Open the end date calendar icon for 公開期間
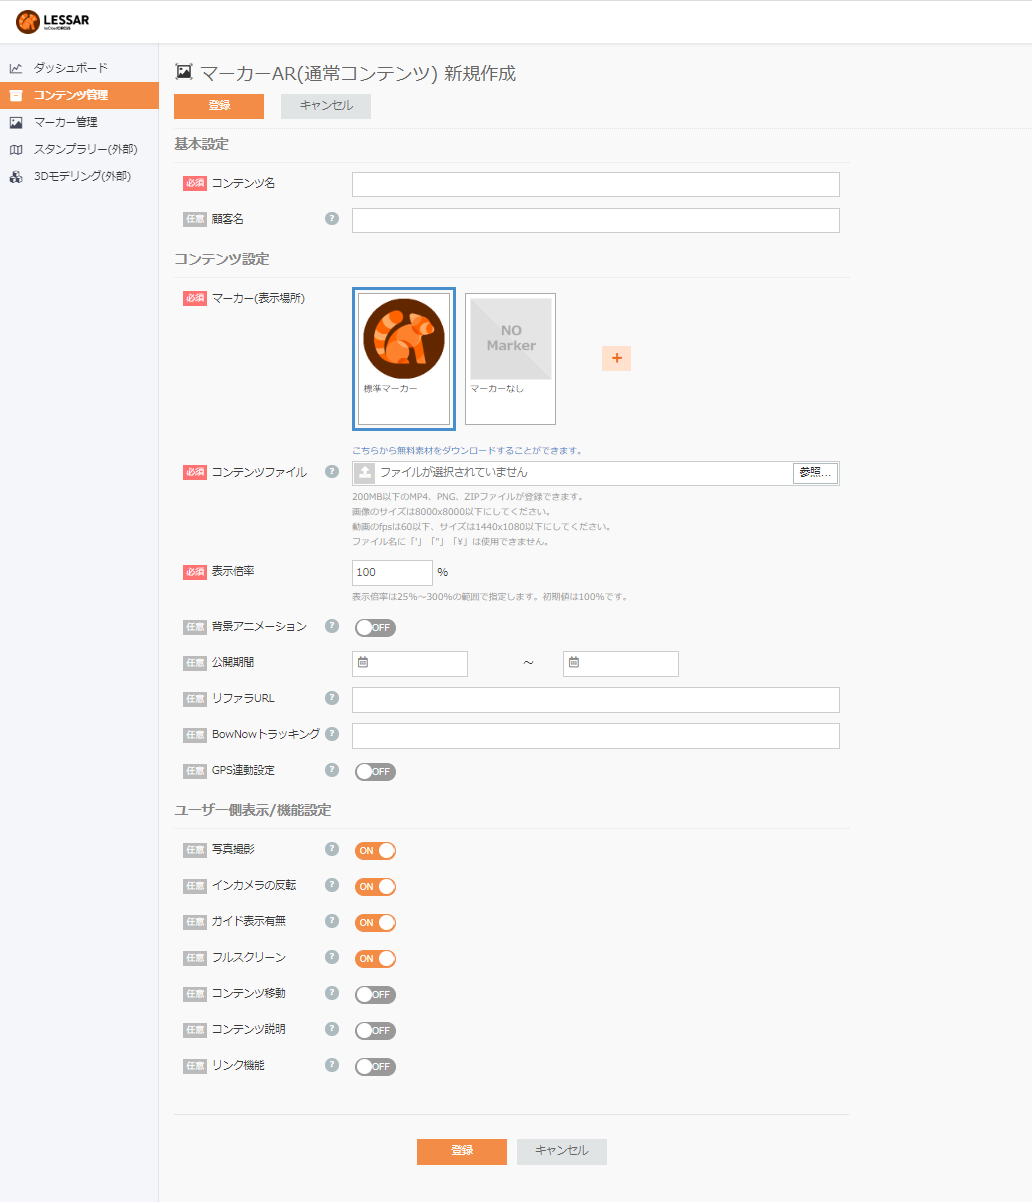 coord(574,662)
